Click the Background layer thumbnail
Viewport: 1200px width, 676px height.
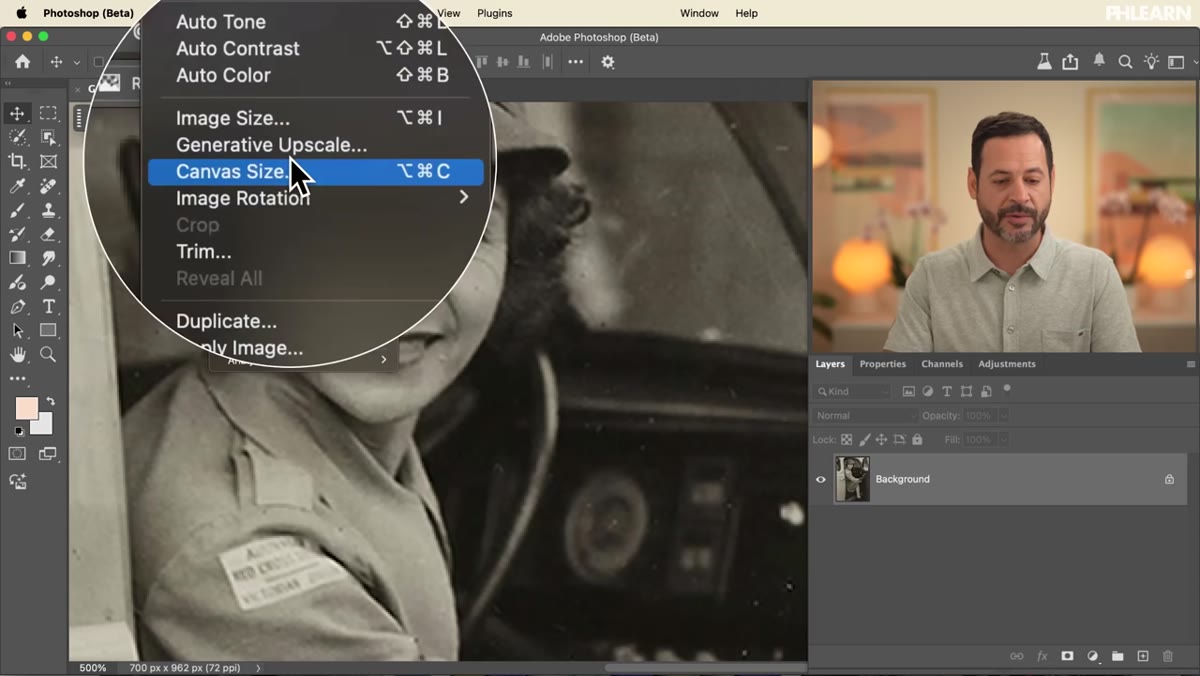pyautogui.click(x=853, y=479)
